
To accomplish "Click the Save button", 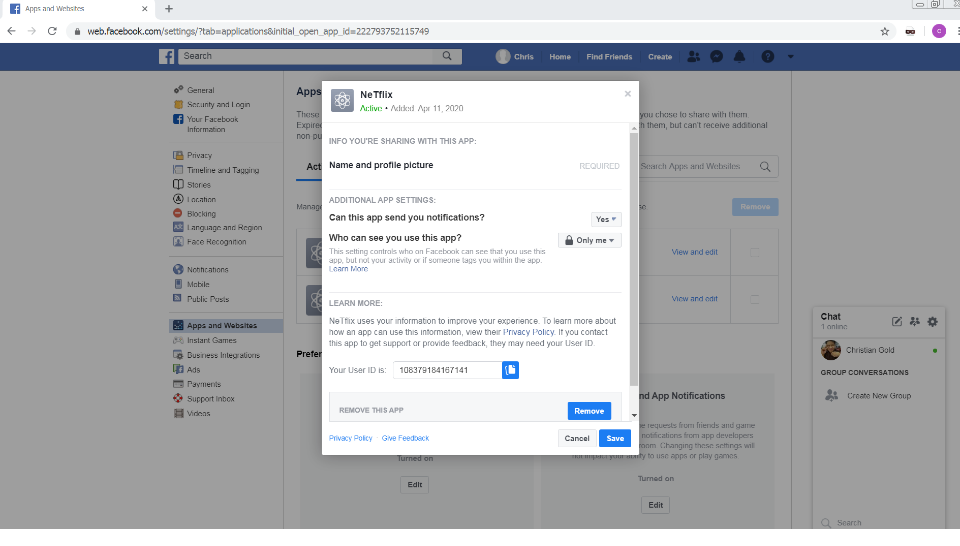I will point(615,438).
